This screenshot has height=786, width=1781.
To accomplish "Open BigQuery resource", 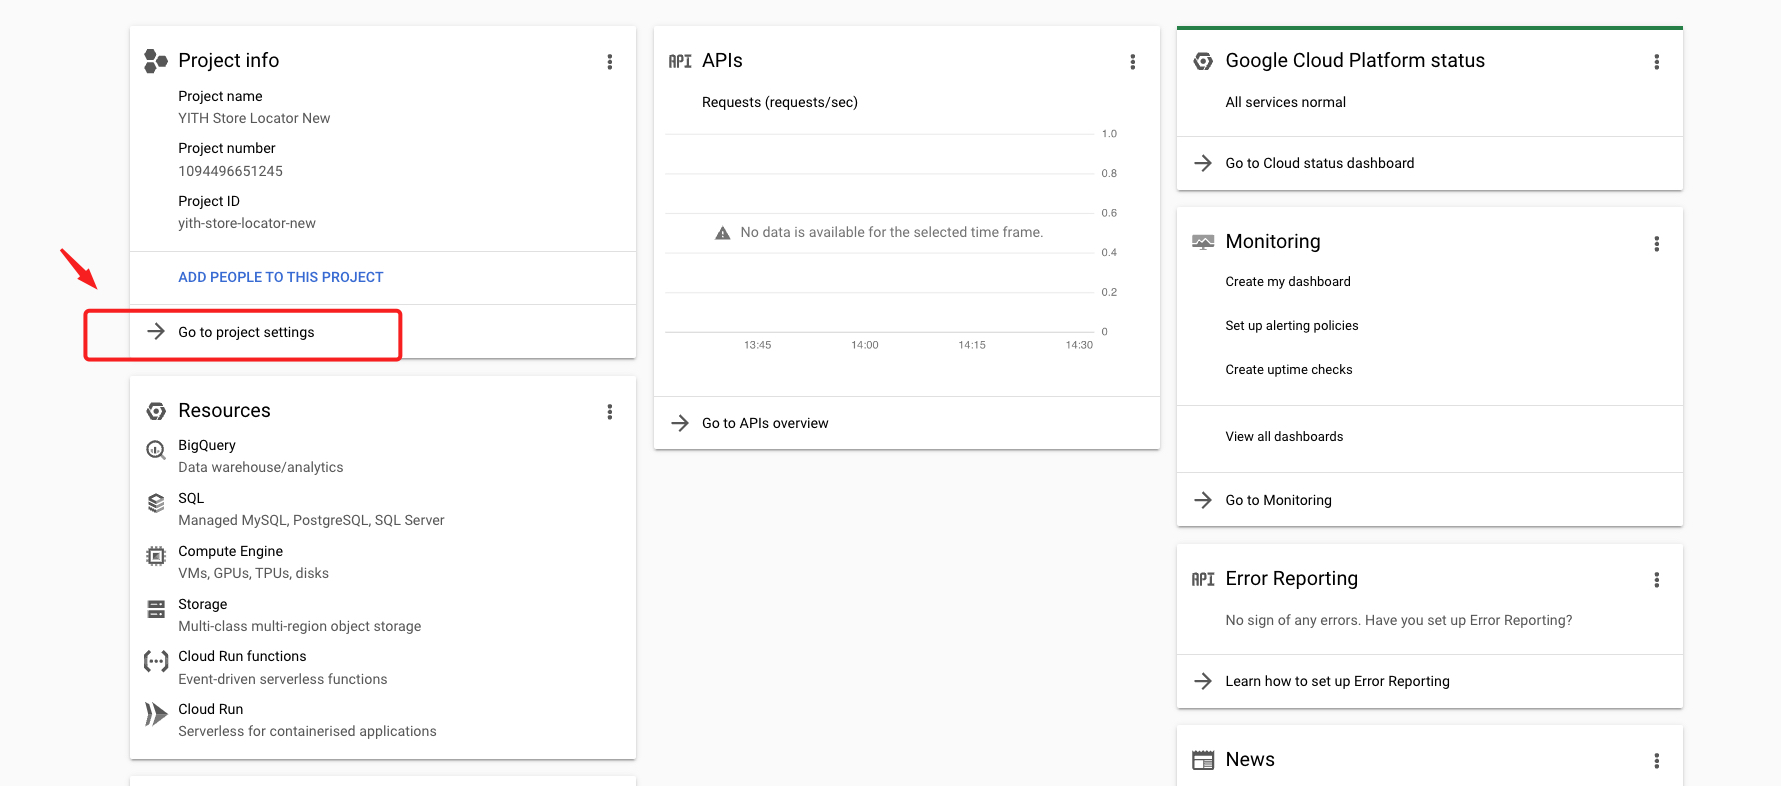I will 207,445.
